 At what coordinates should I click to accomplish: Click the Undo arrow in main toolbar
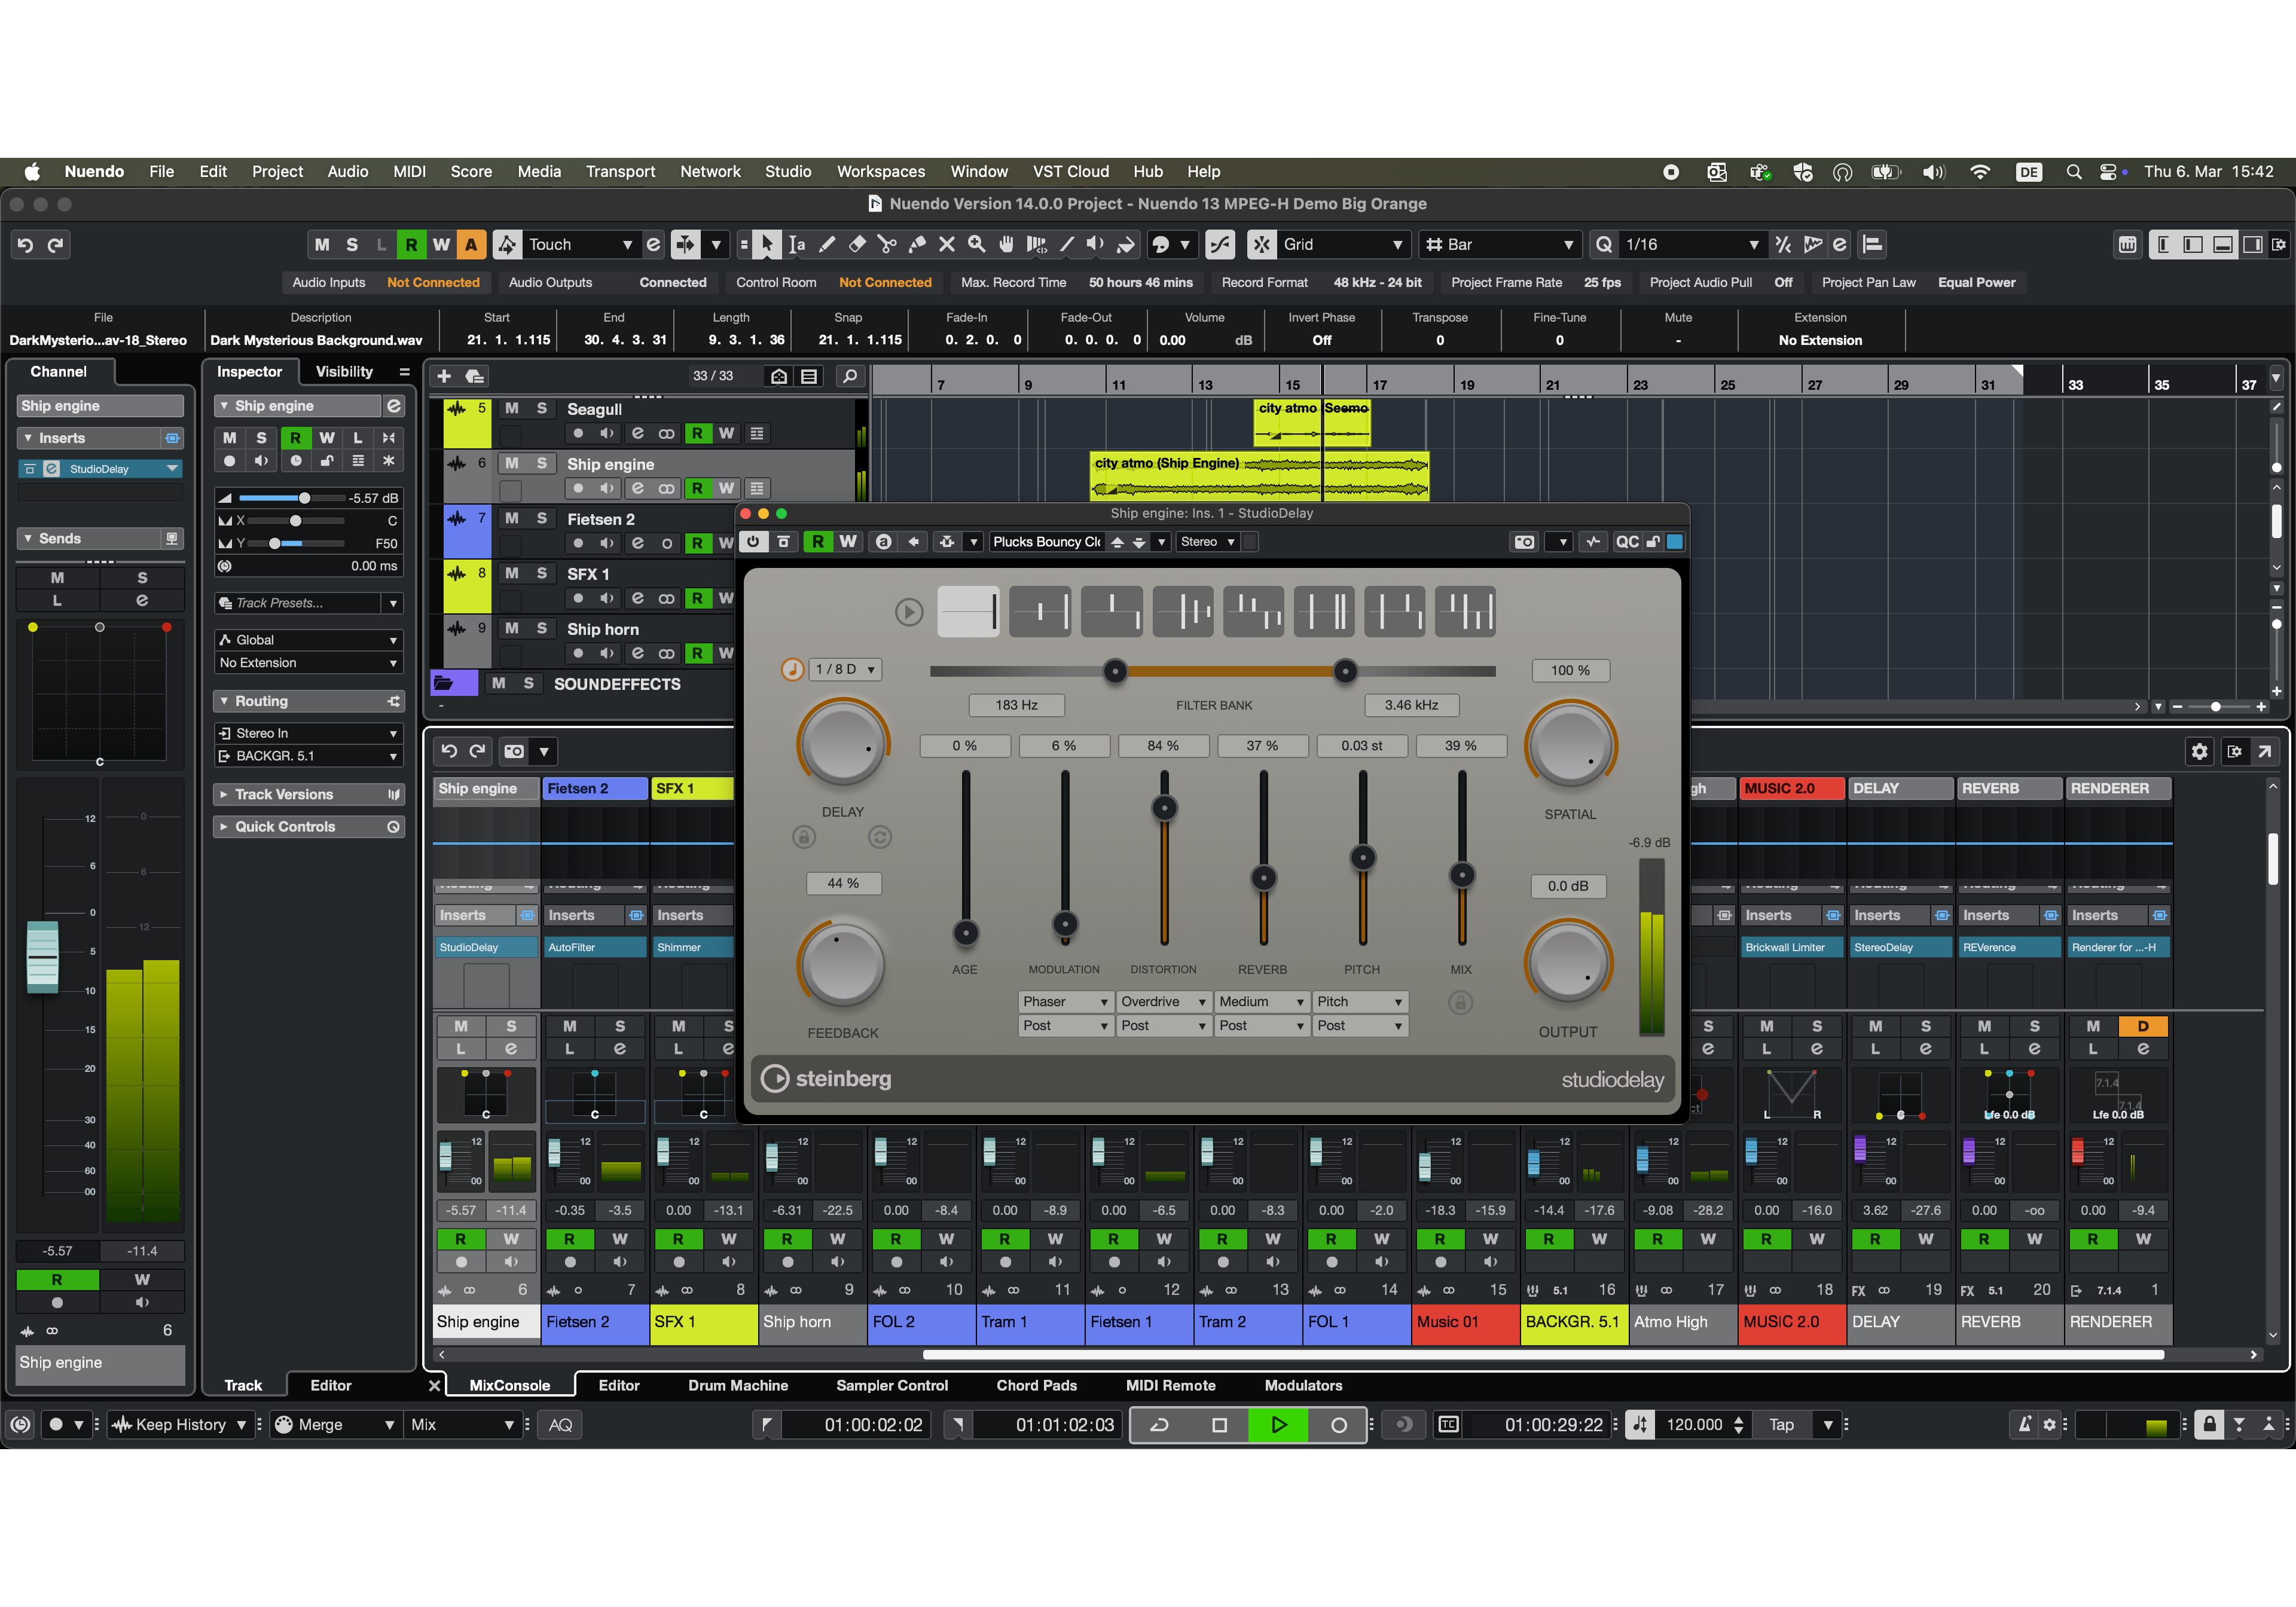[25, 245]
